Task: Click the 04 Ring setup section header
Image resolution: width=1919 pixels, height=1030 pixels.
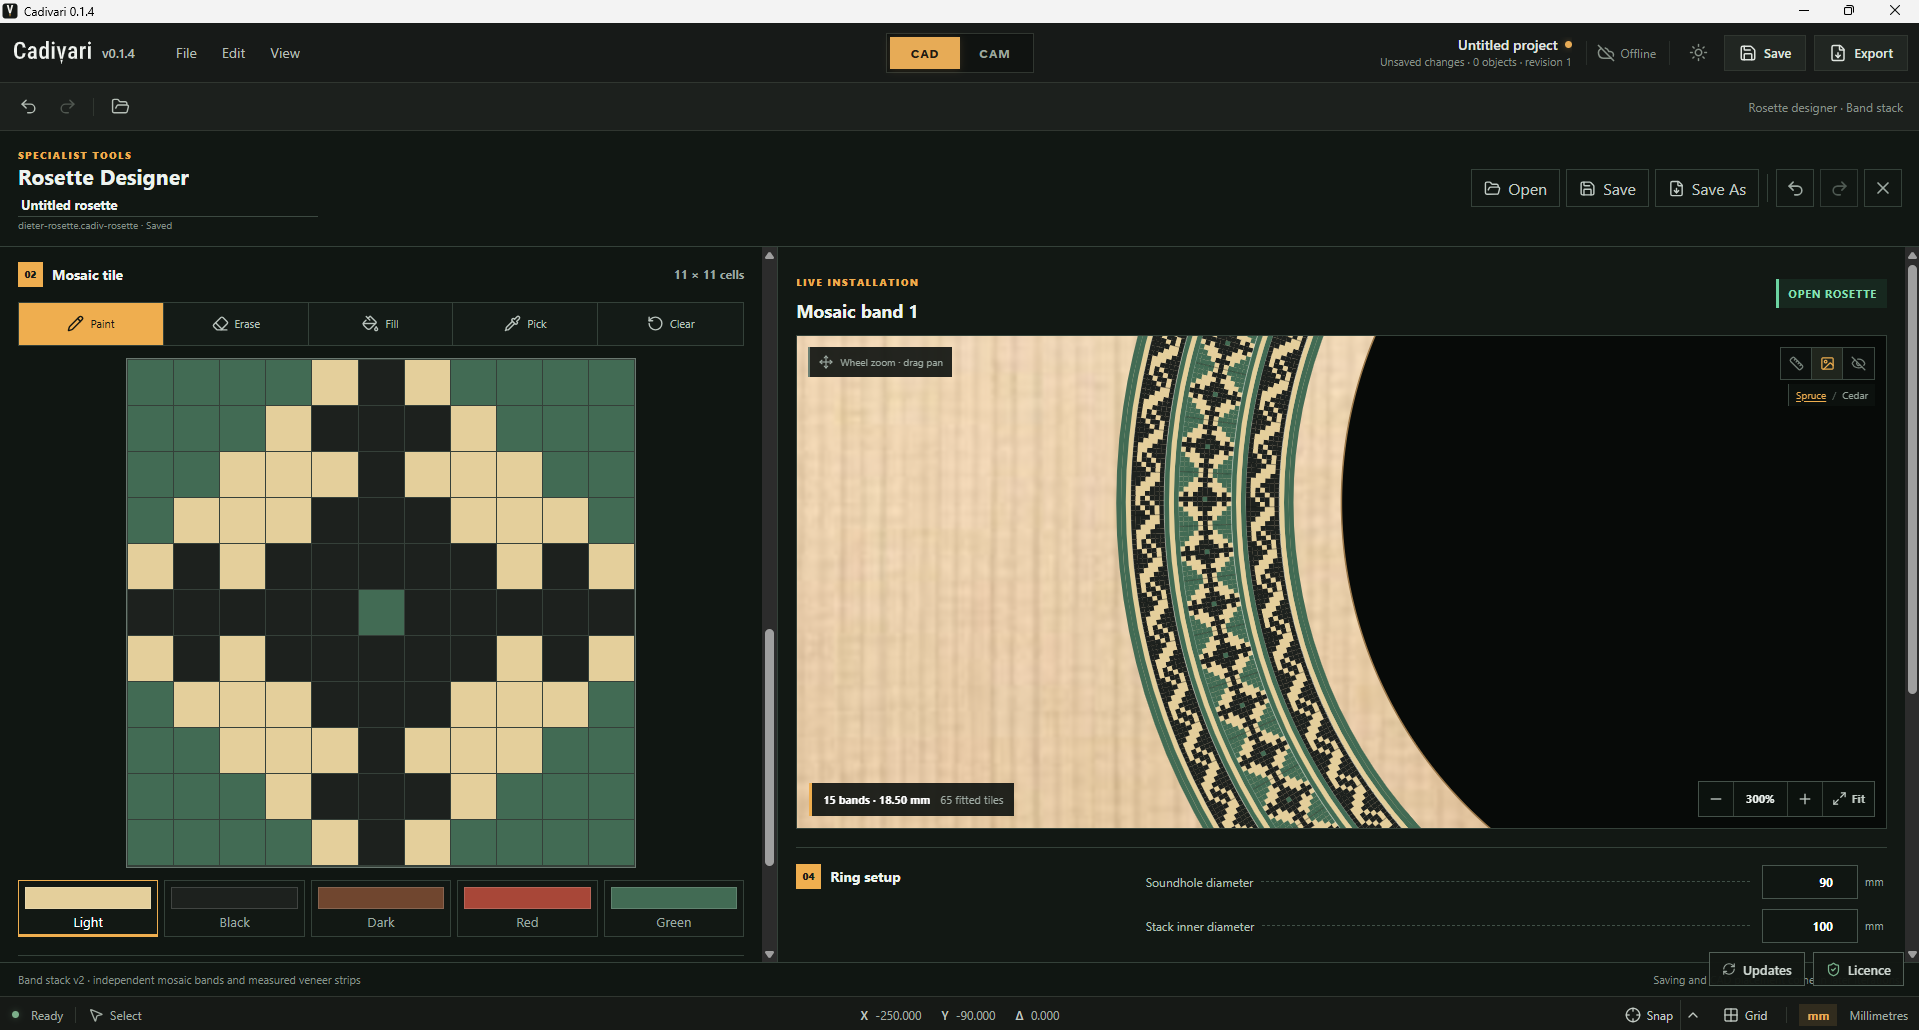Action: point(848,877)
